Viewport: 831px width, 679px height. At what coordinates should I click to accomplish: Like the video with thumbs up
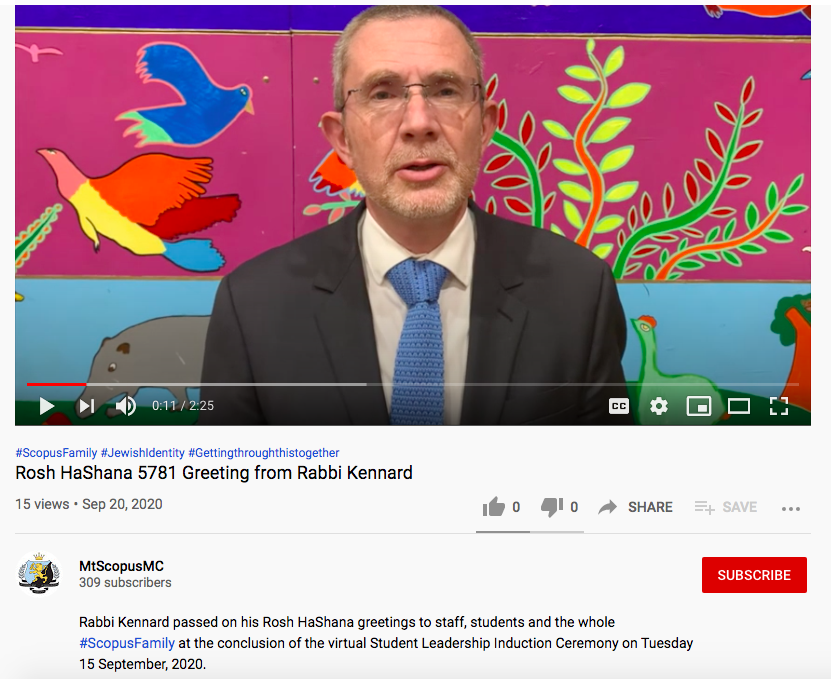click(494, 507)
